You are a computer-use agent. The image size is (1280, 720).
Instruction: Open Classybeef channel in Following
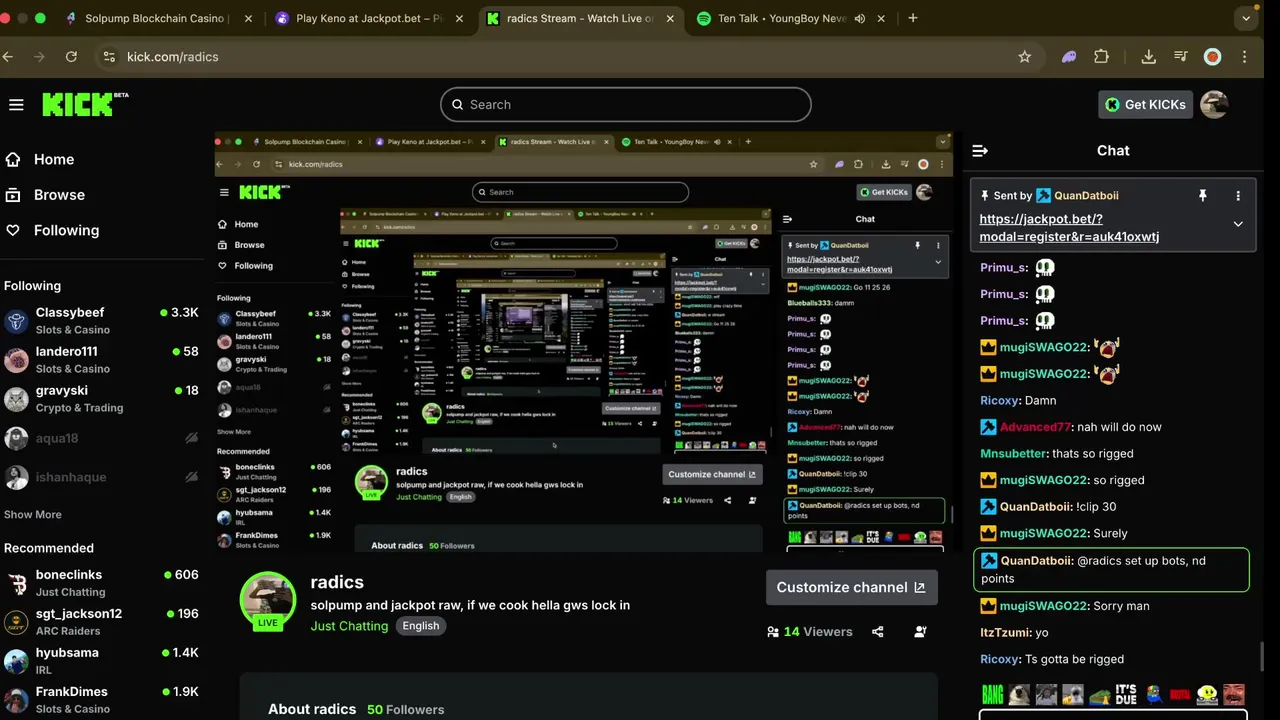[x=100, y=320]
